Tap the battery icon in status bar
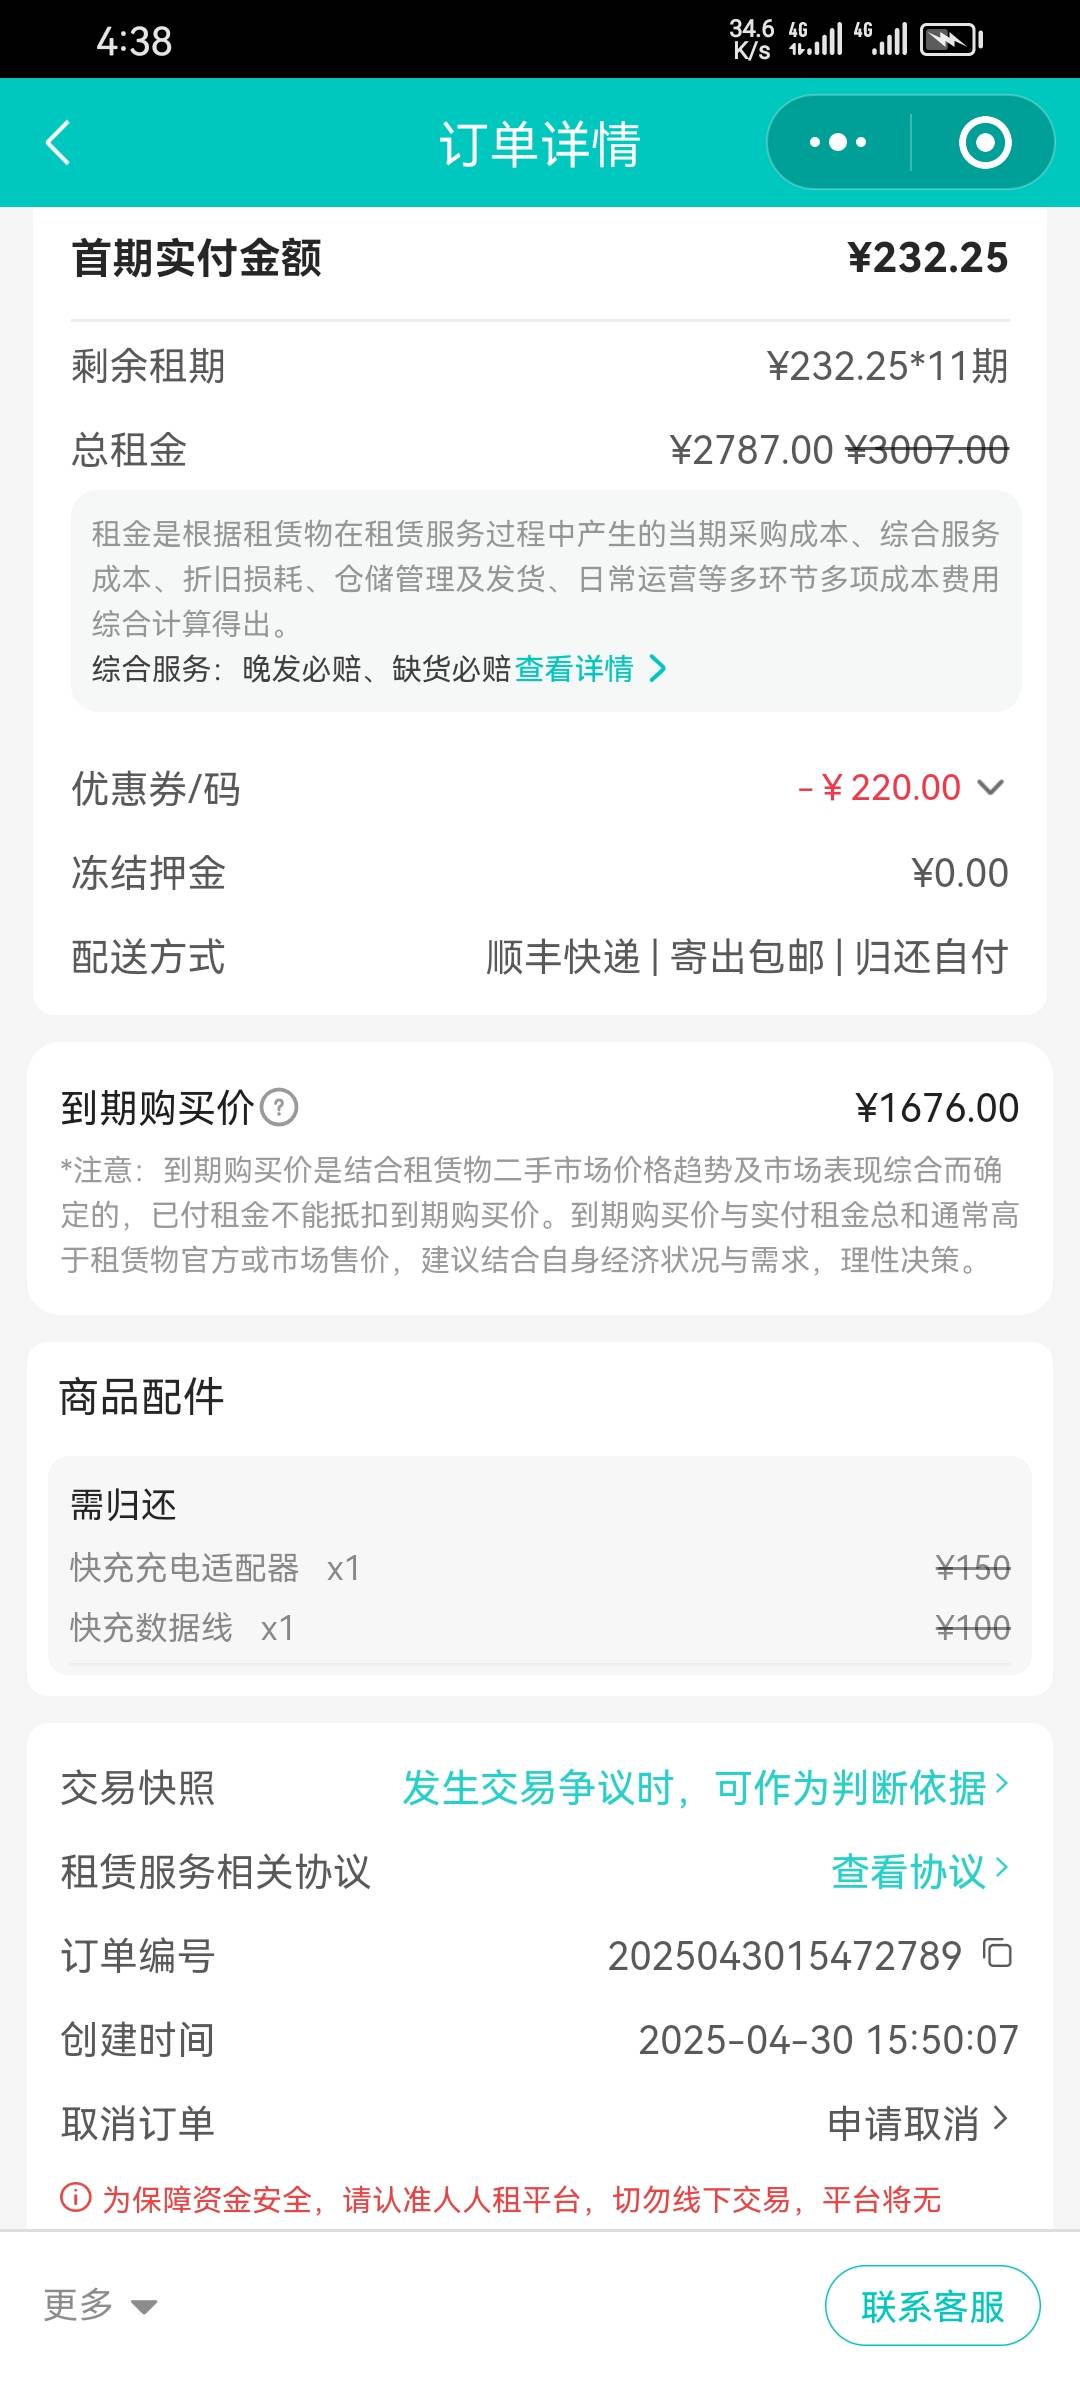1080x2400 pixels. [951, 40]
